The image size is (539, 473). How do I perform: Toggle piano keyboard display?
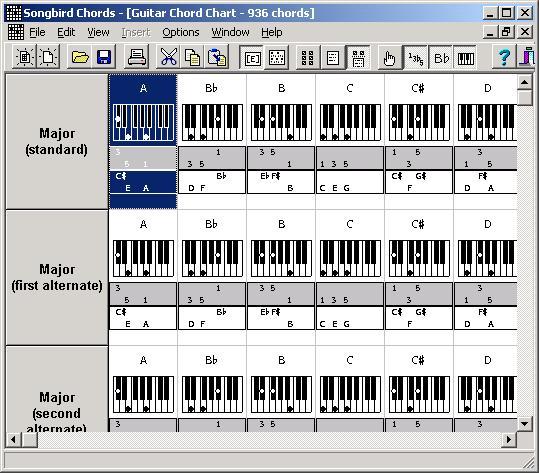(x=465, y=58)
